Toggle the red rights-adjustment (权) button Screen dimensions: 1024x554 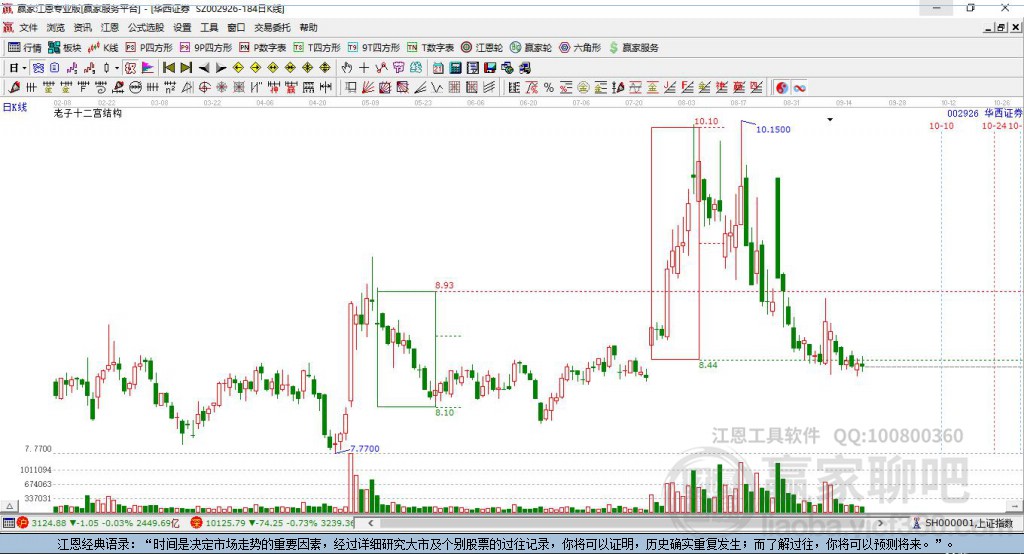click(x=131, y=68)
